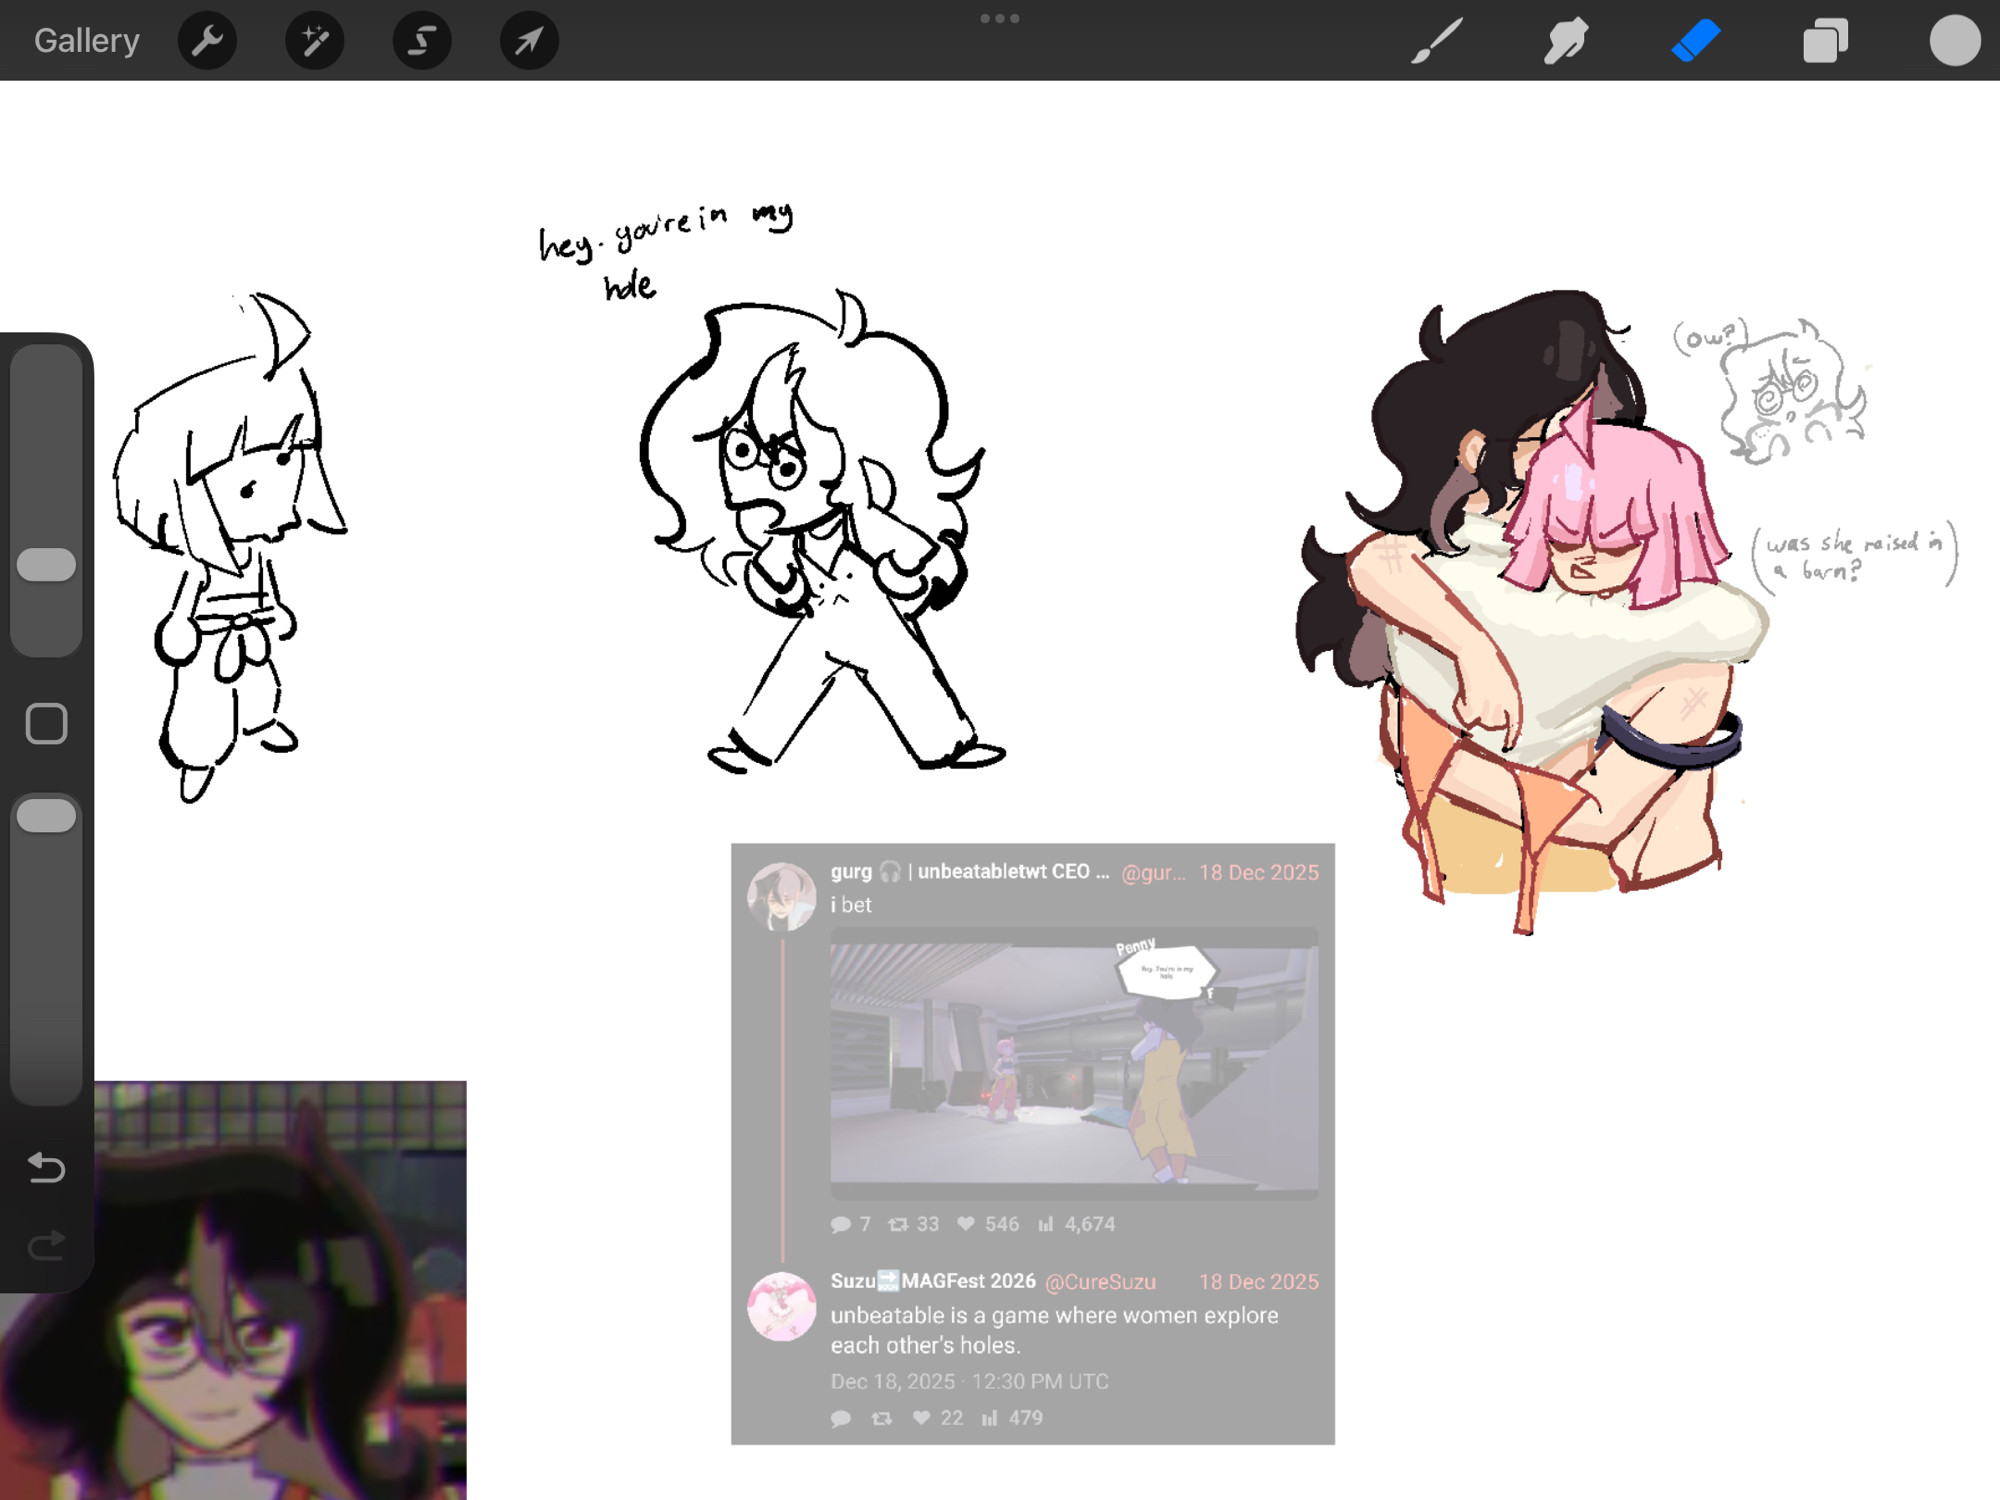Image resolution: width=2000 pixels, height=1500 pixels.
Task: Open the color picker circle
Action: point(1954,41)
